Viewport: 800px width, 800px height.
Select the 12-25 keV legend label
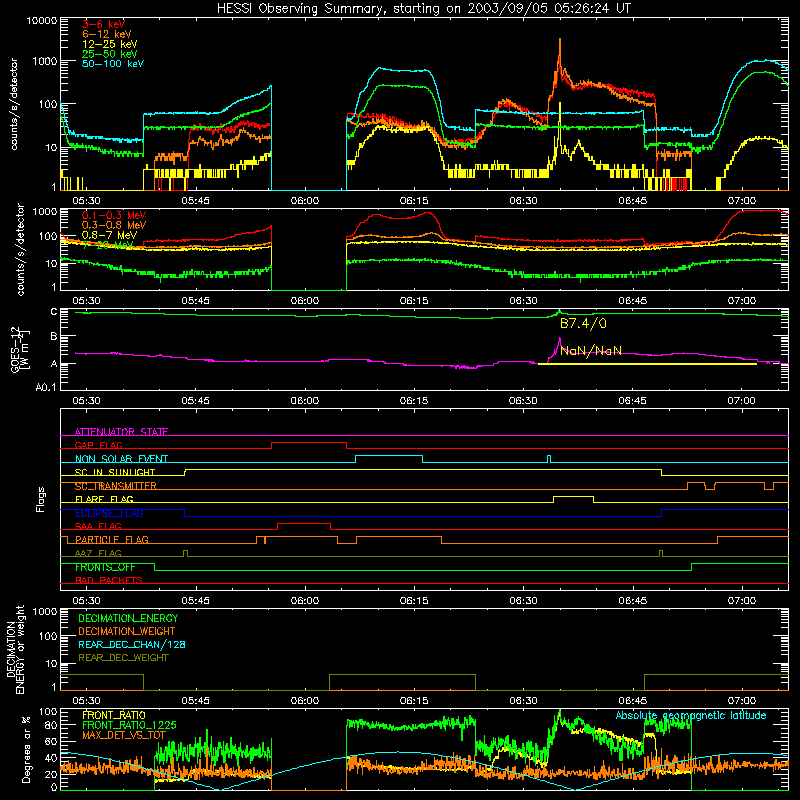point(110,44)
